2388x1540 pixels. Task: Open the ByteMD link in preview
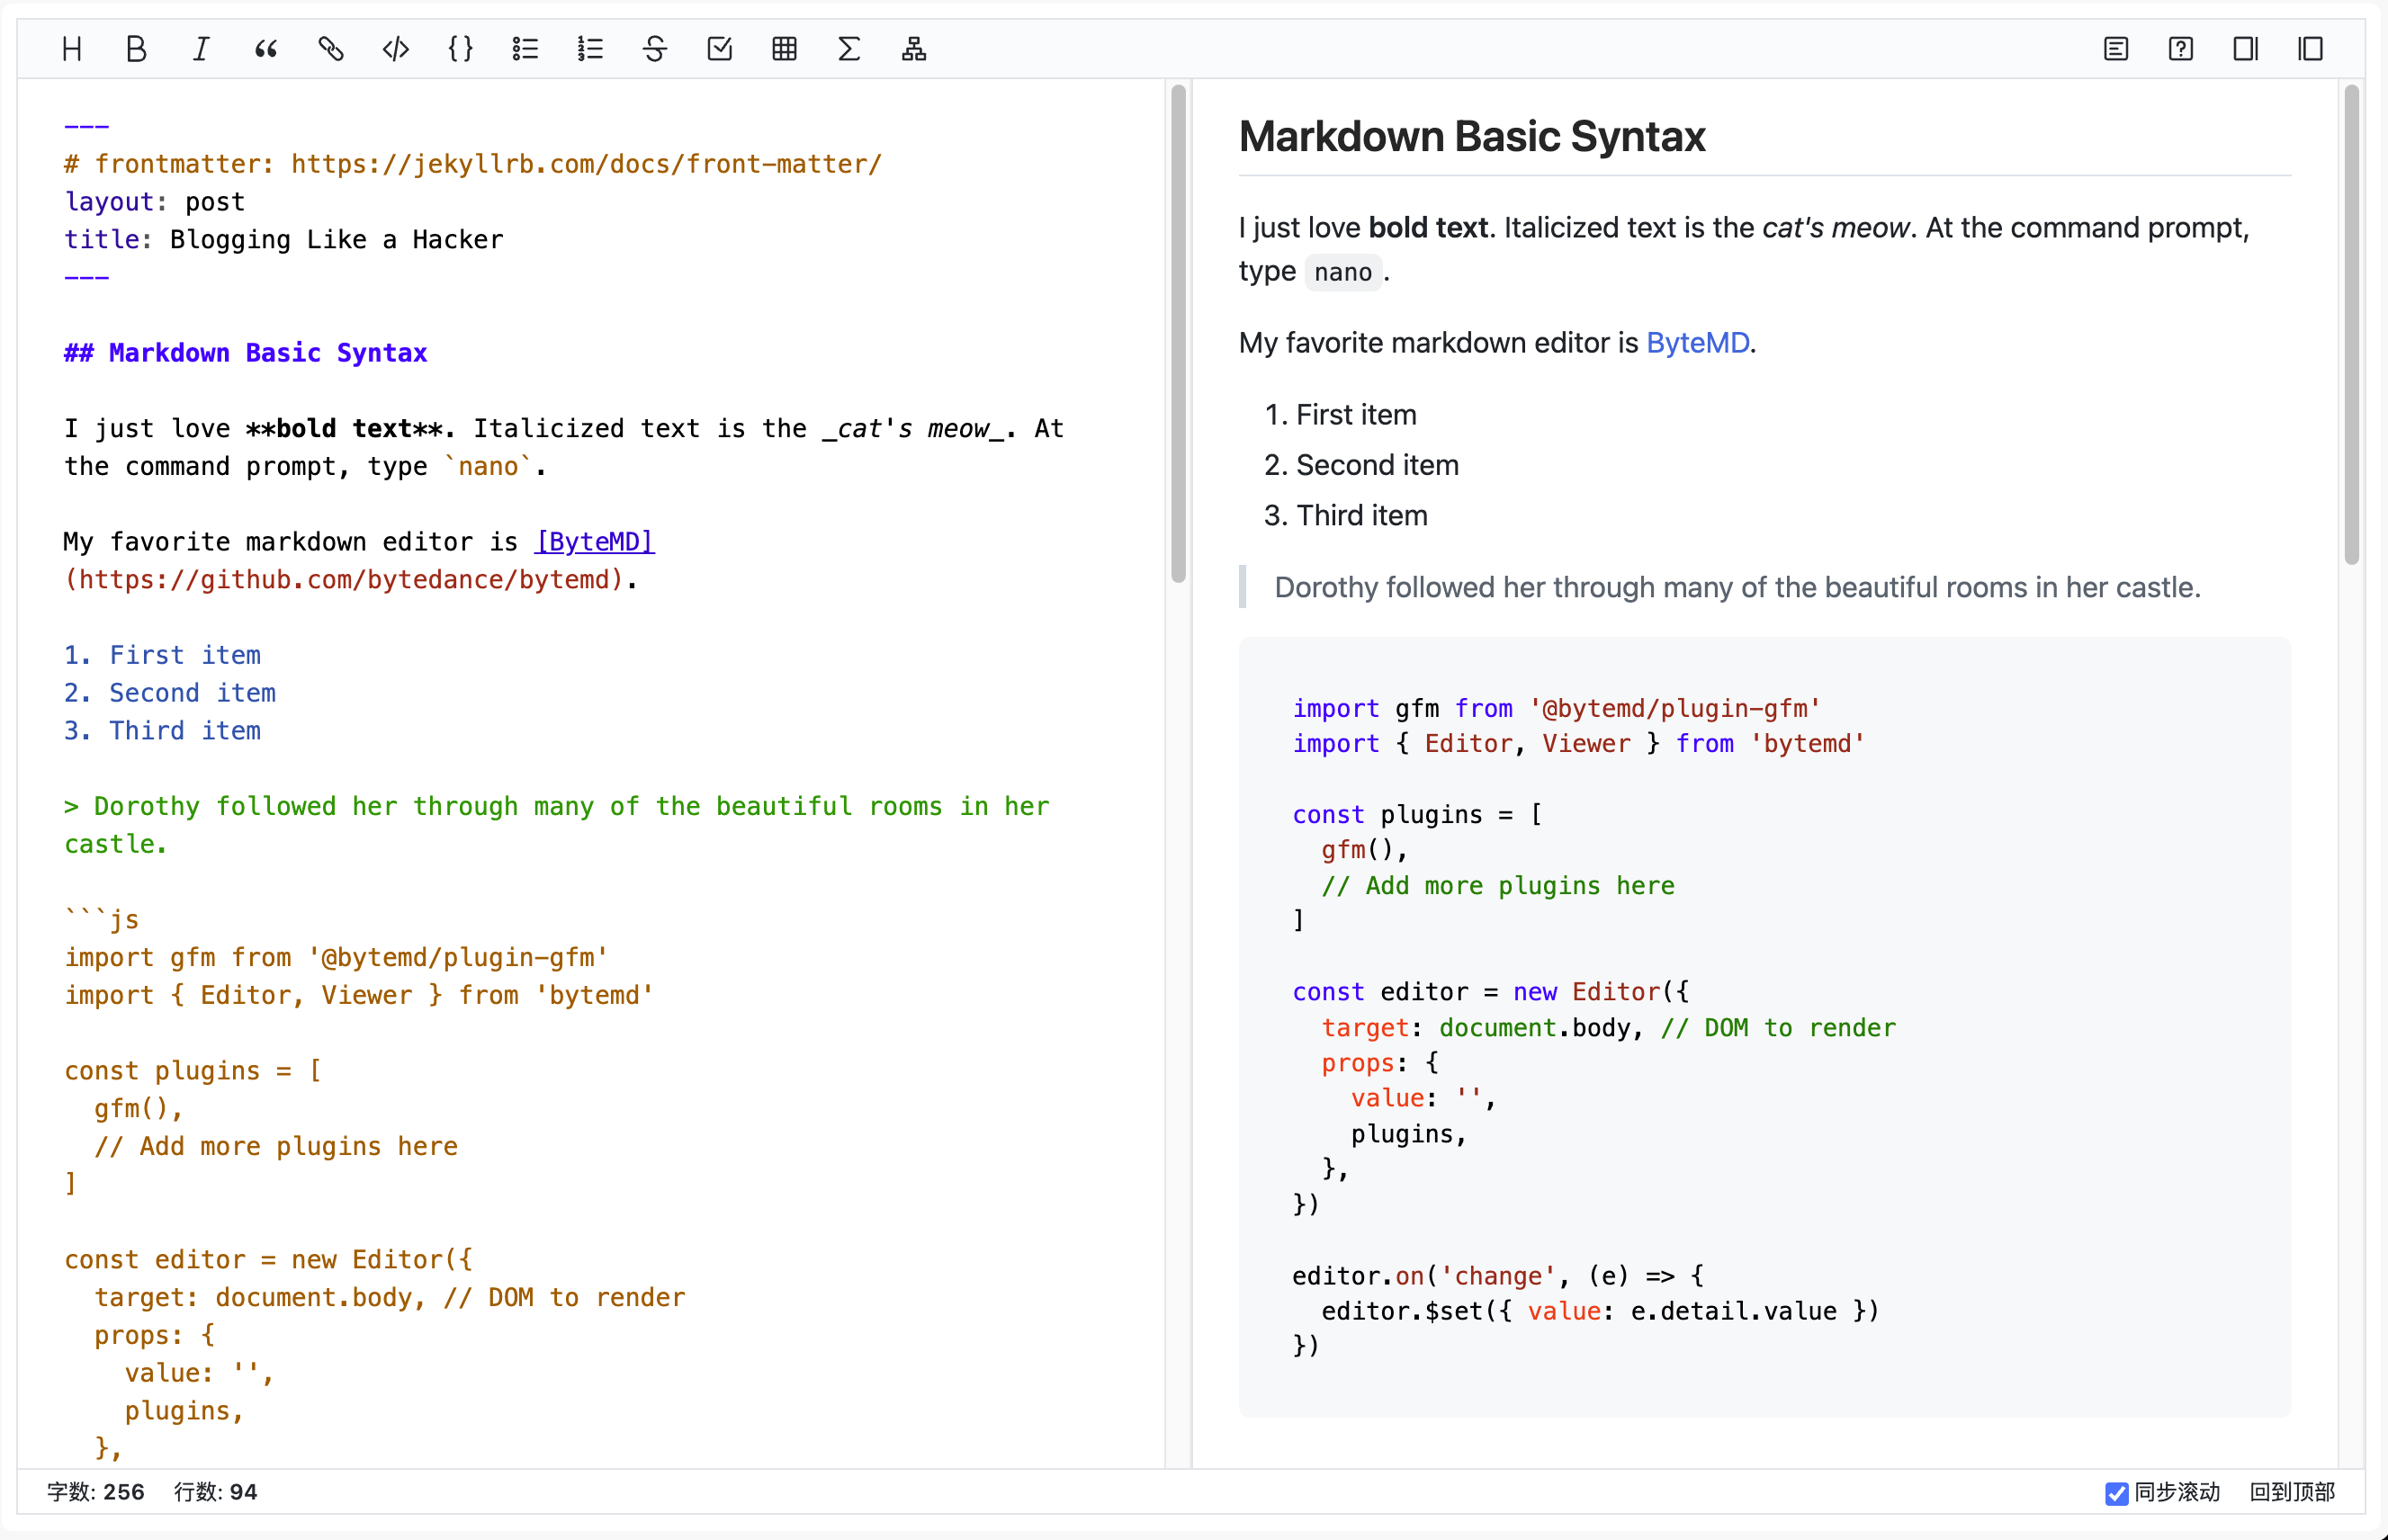click(x=1697, y=343)
